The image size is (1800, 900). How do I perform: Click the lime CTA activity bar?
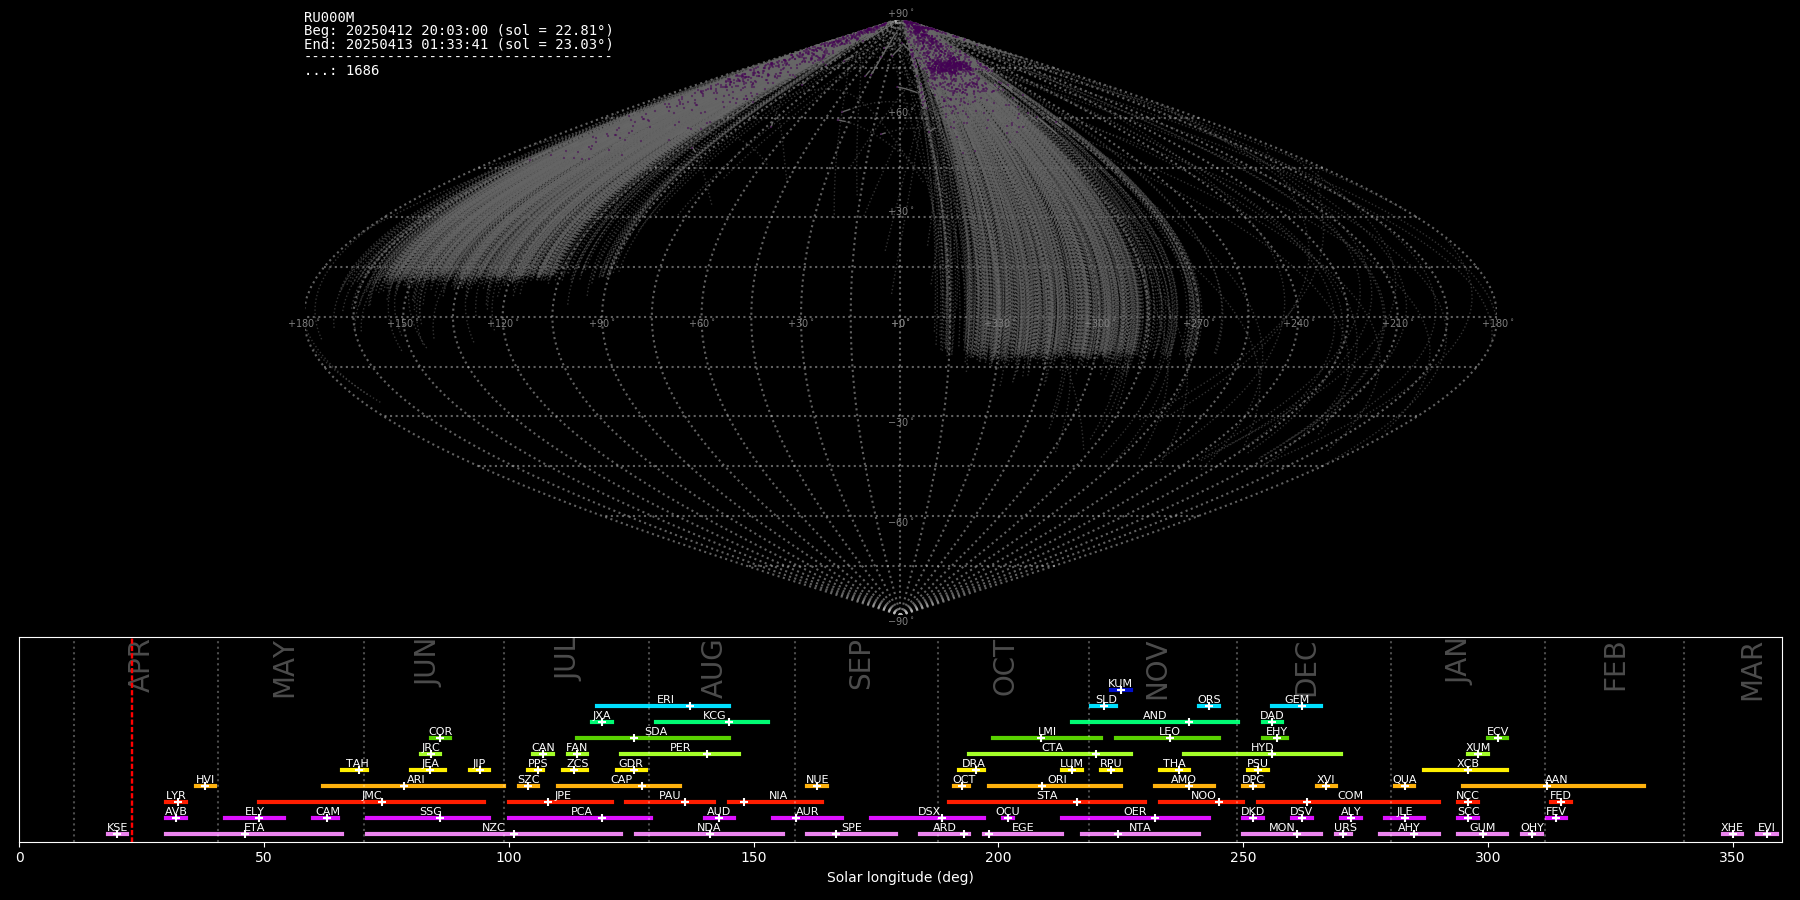pos(1050,754)
